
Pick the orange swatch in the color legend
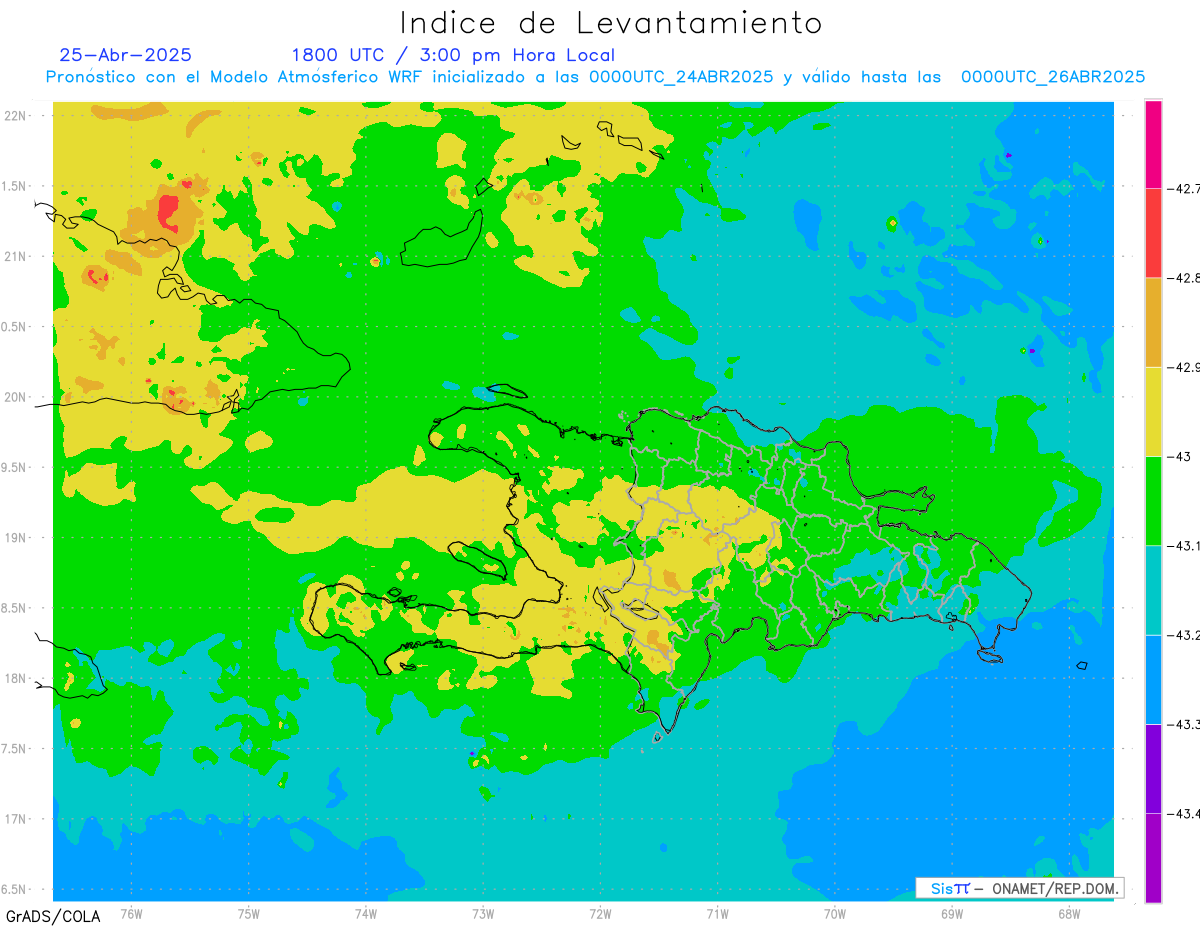1153,322
